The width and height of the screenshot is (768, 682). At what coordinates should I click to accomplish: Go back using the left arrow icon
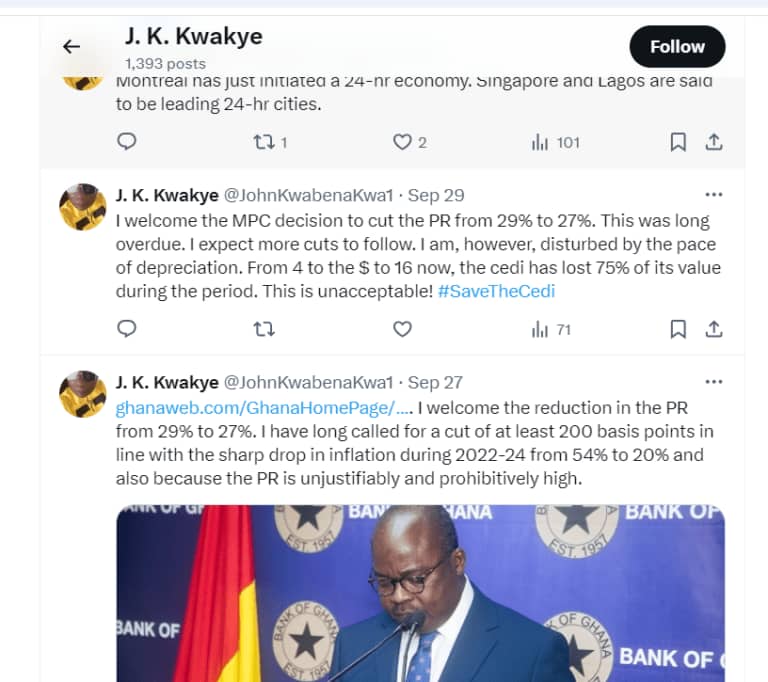point(72,47)
